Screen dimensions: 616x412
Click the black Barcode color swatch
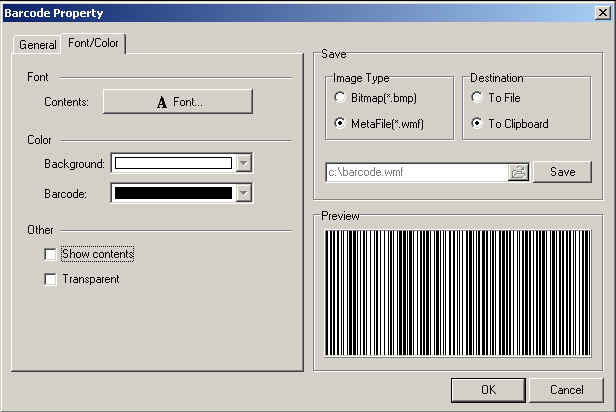pyautogui.click(x=173, y=194)
